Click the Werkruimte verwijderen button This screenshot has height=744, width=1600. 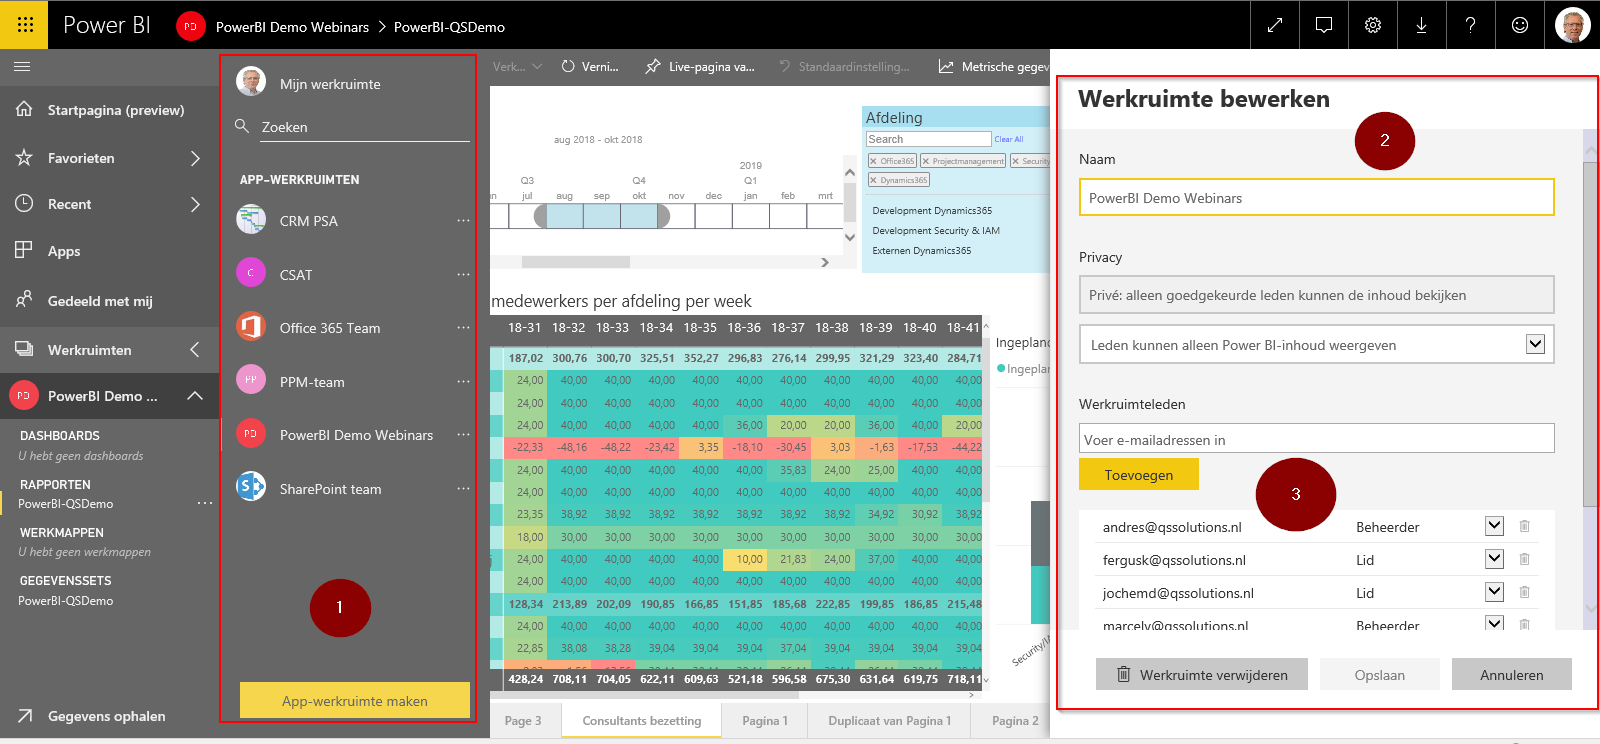1202,674
